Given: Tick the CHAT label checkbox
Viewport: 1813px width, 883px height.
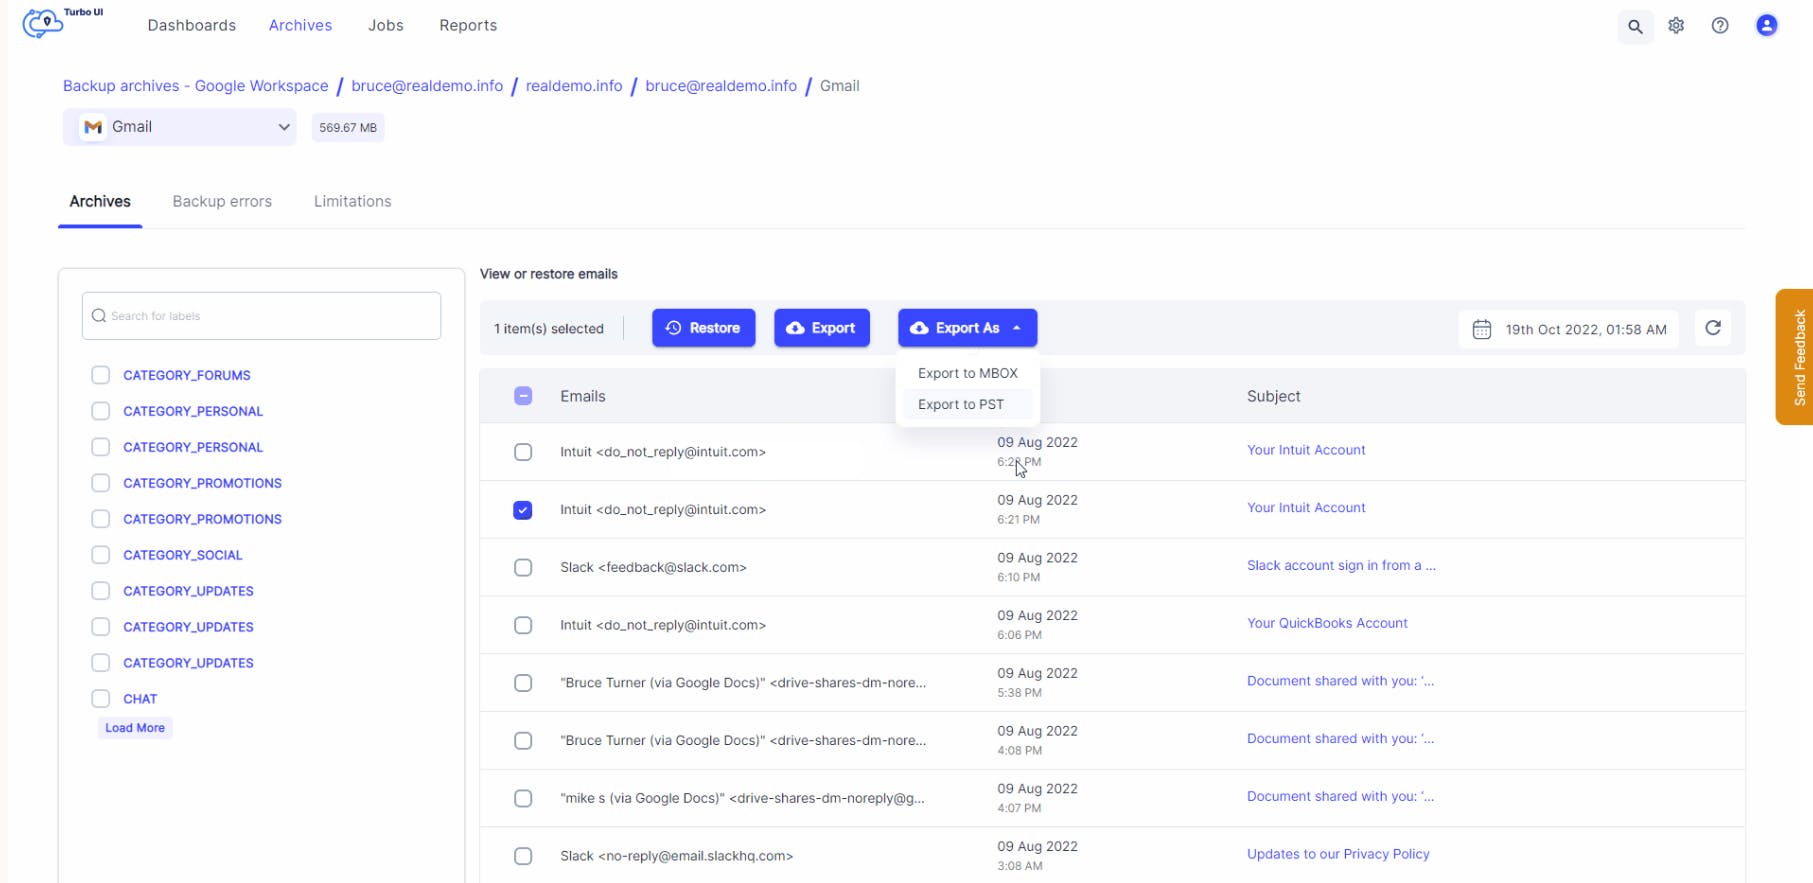Looking at the screenshot, I should pyautogui.click(x=100, y=699).
